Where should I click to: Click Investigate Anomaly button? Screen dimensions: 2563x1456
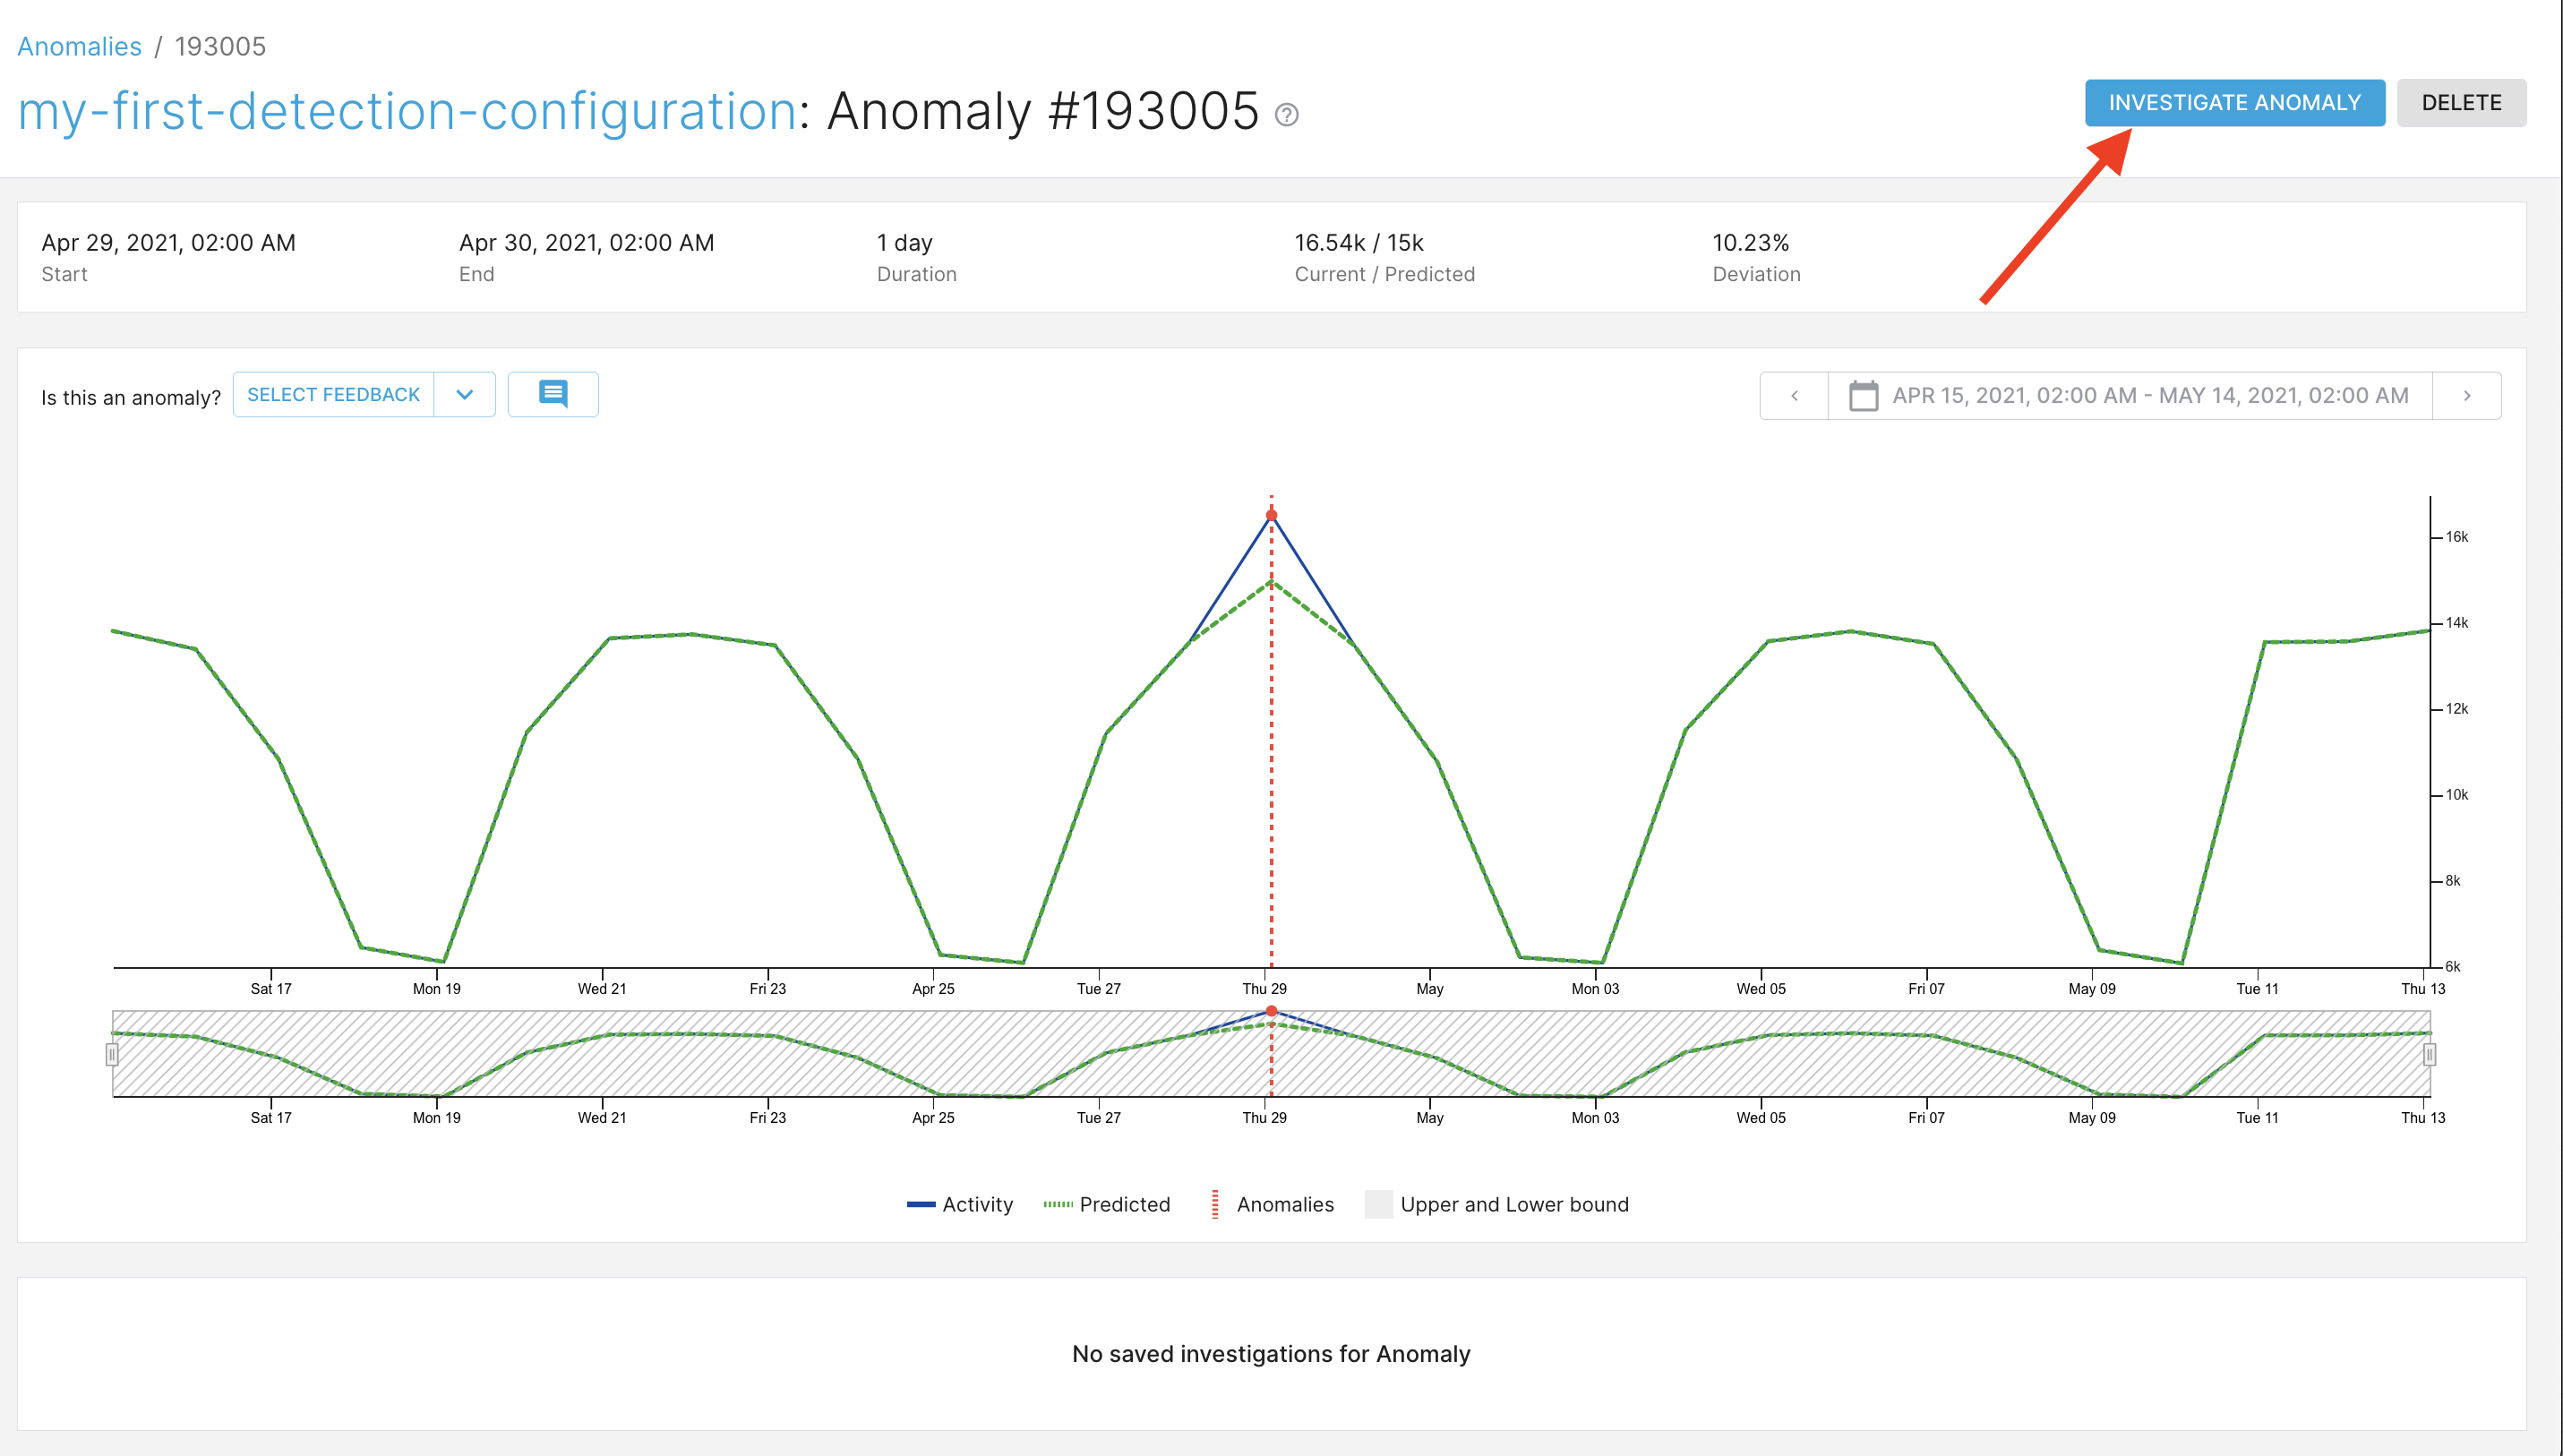point(2234,103)
